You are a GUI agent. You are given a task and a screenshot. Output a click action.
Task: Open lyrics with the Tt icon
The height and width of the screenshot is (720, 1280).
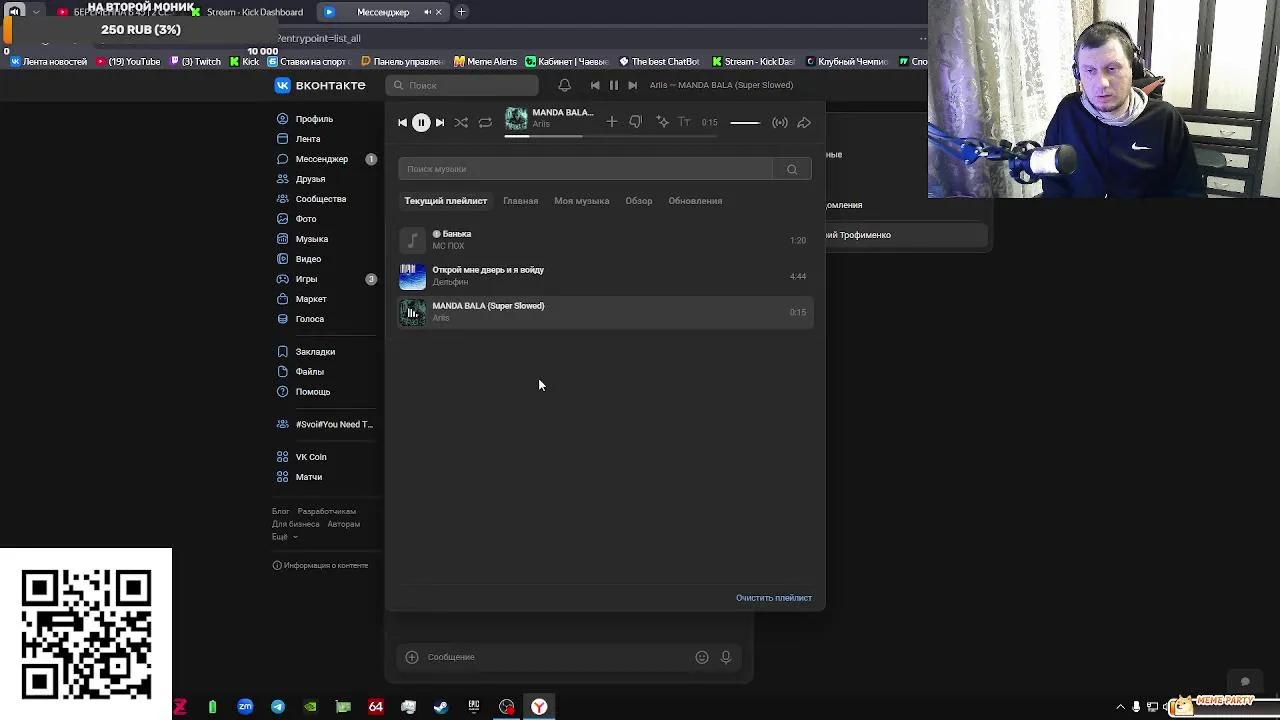(684, 121)
